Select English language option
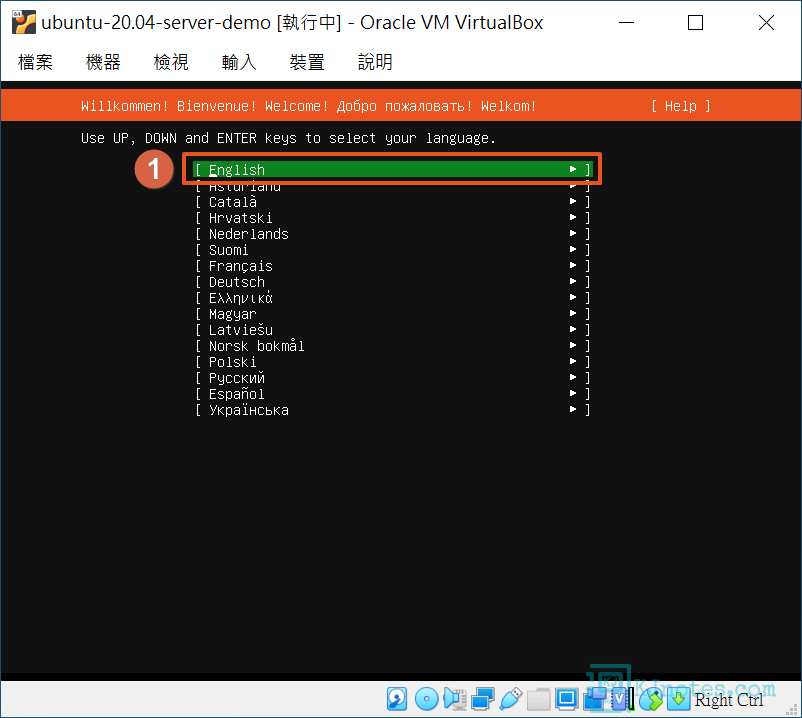Viewport: 802px width, 718px height. tap(392, 169)
